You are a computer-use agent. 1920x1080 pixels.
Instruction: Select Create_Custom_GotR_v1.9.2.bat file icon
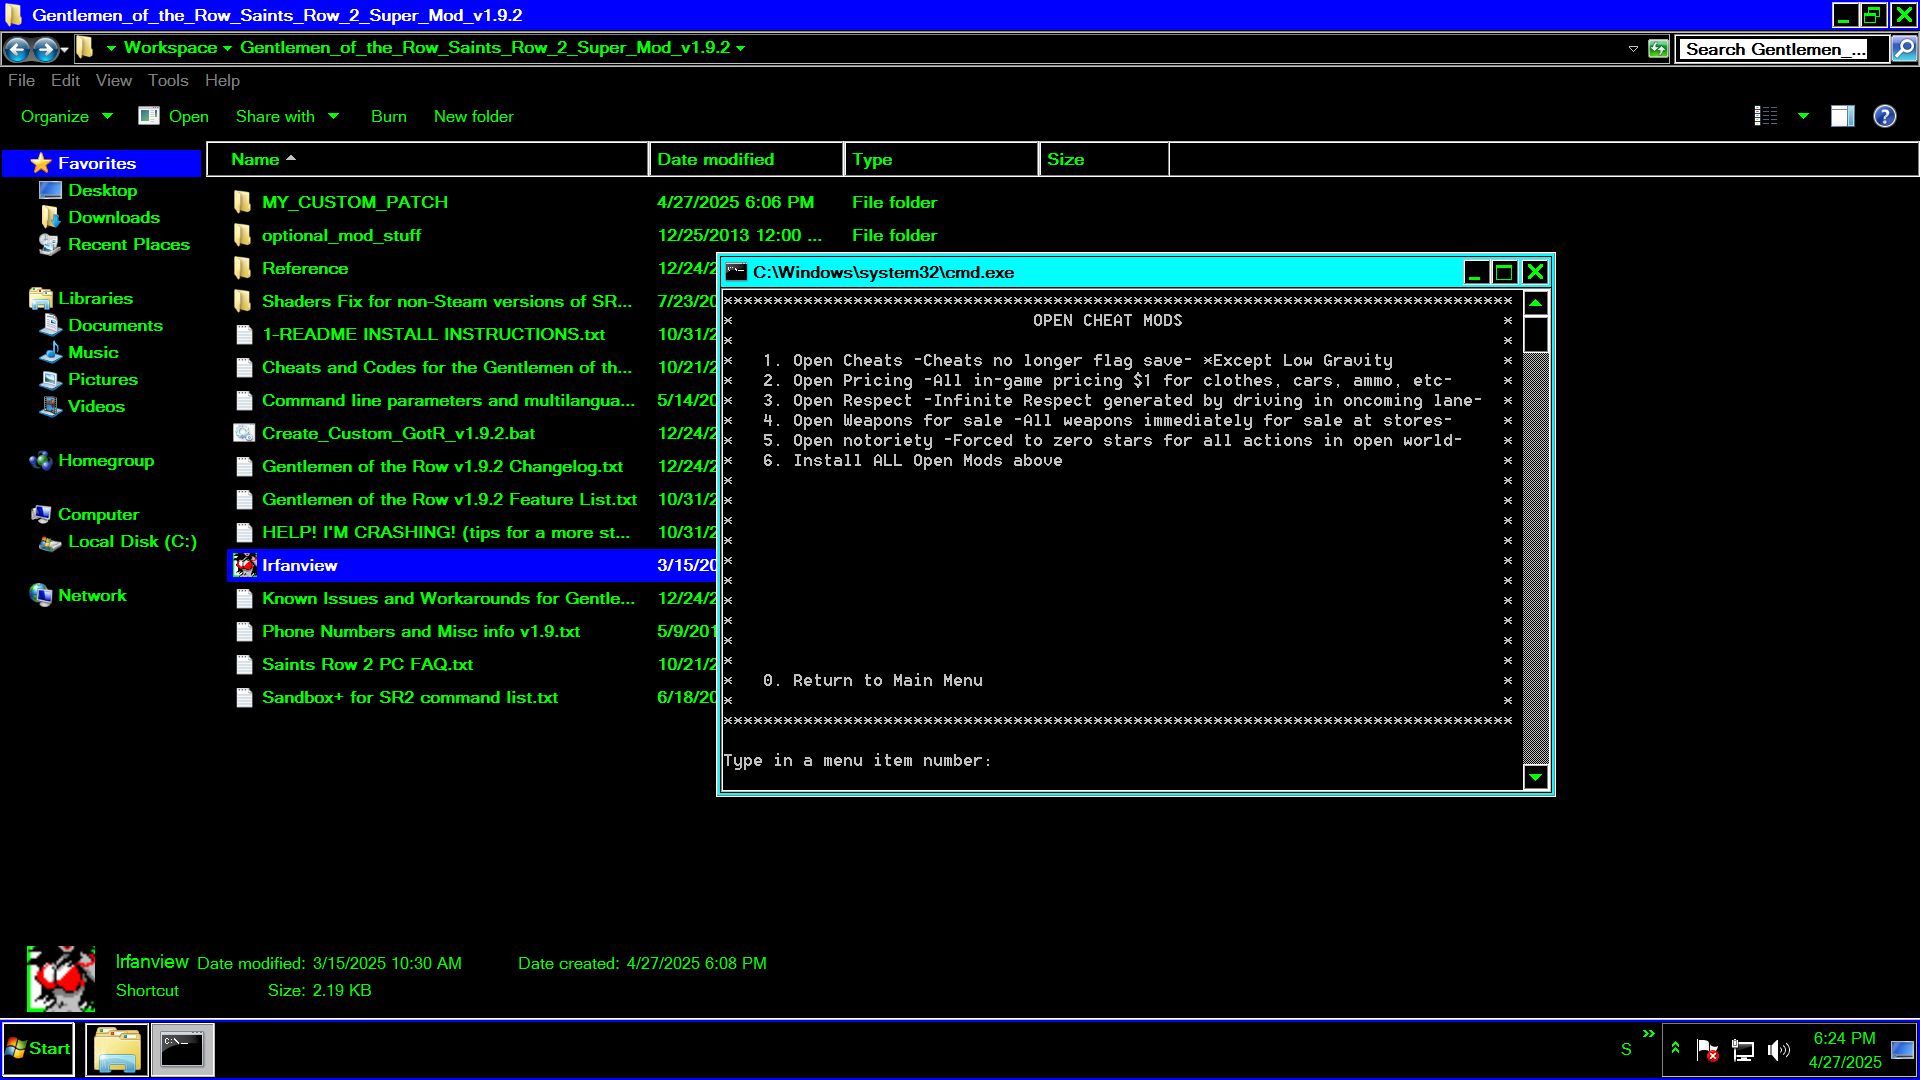pyautogui.click(x=243, y=433)
